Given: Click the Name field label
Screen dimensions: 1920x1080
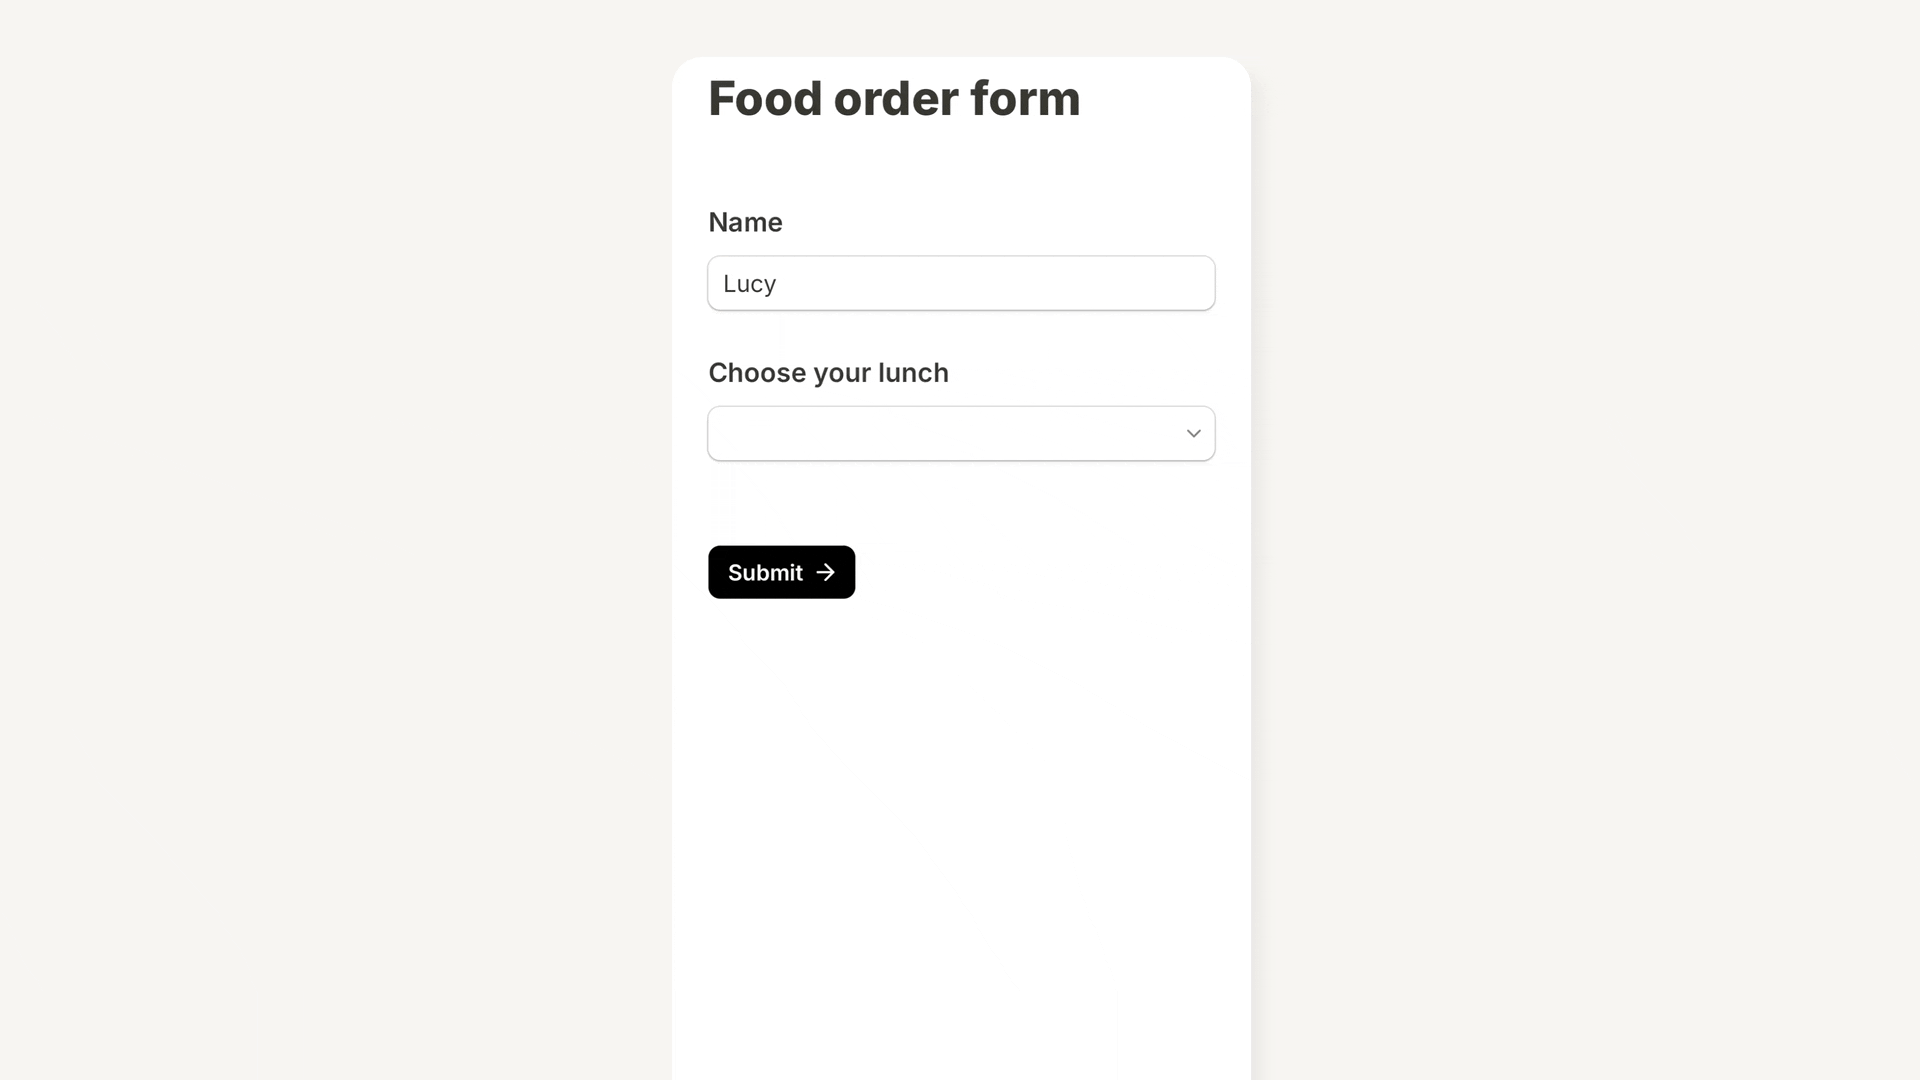Looking at the screenshot, I should (x=745, y=222).
